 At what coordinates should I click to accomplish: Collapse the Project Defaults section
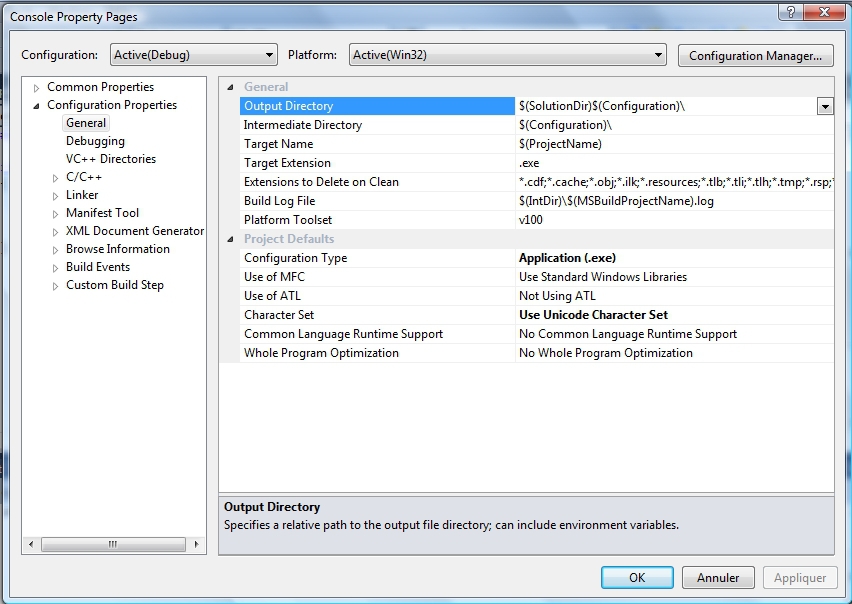tap(232, 239)
